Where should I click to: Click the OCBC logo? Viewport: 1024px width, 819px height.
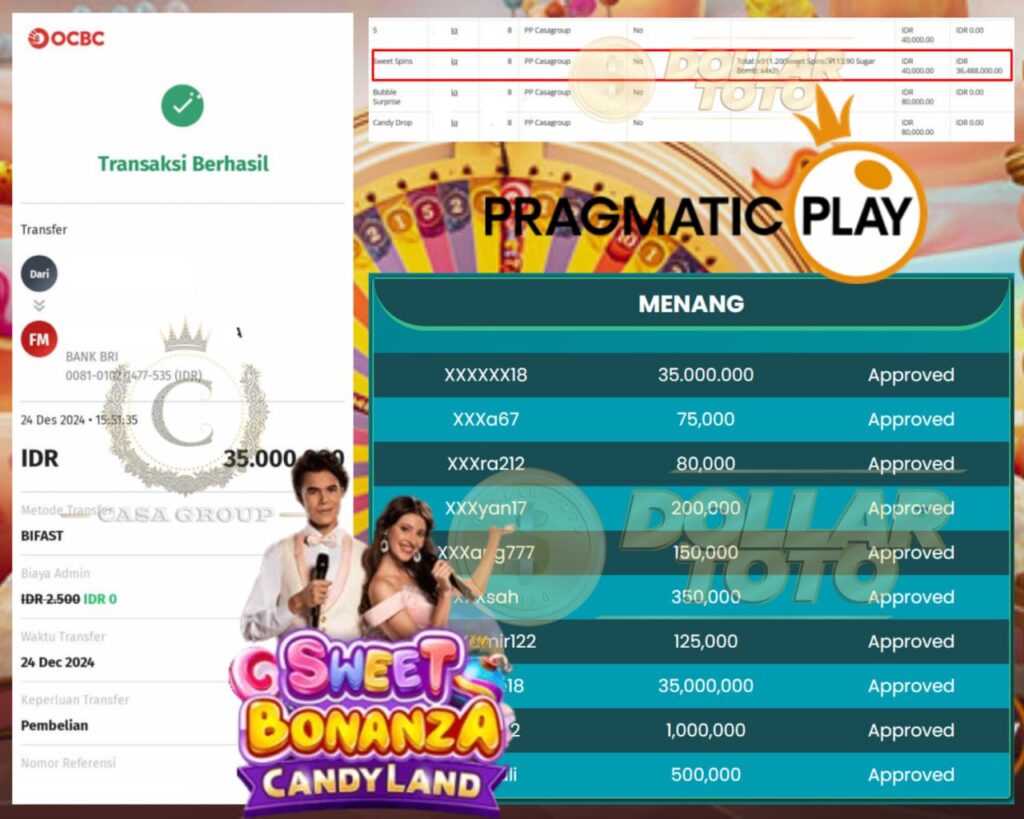66,39
